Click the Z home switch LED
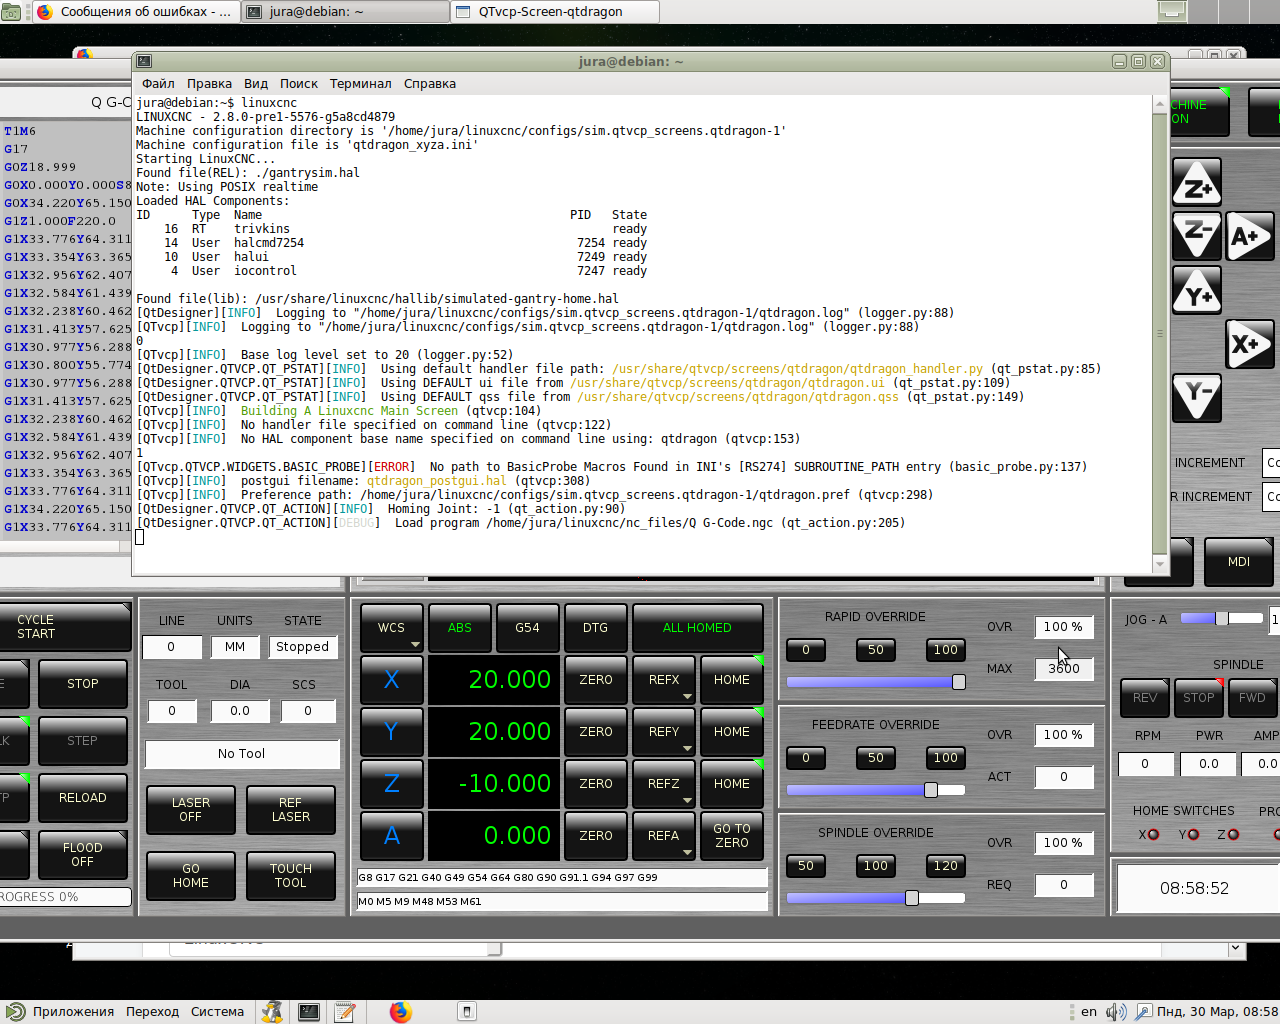This screenshot has width=1280, height=1024. tap(1233, 835)
